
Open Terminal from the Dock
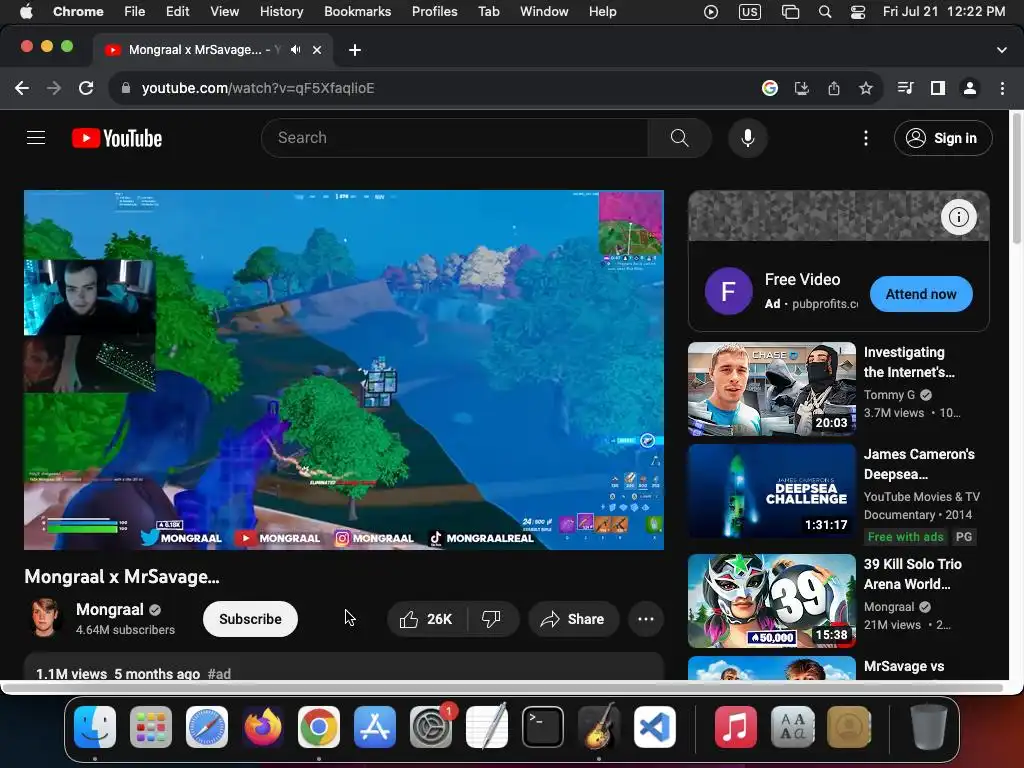(x=543, y=727)
